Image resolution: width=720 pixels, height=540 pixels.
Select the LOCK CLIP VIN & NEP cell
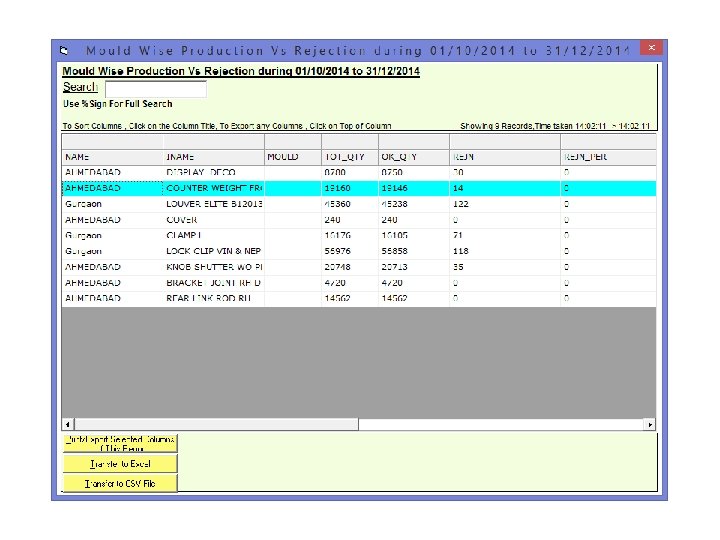point(214,251)
